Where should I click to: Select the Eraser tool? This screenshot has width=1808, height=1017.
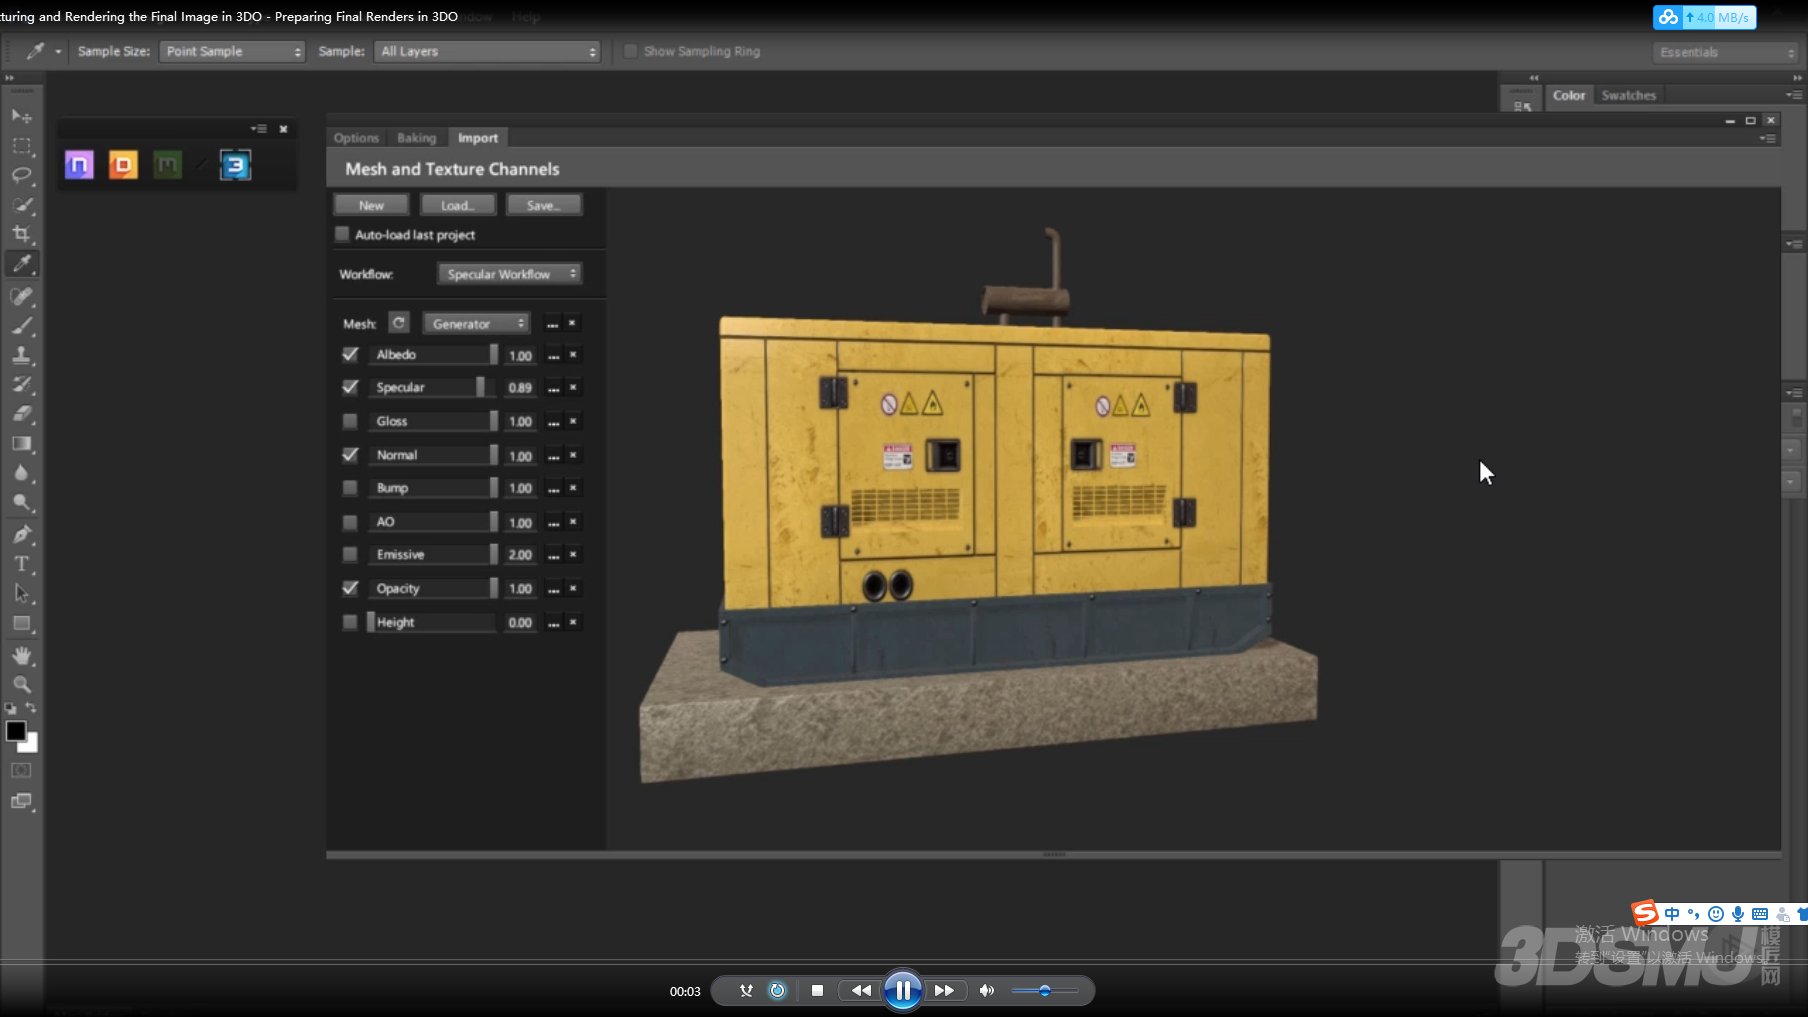pos(21,414)
